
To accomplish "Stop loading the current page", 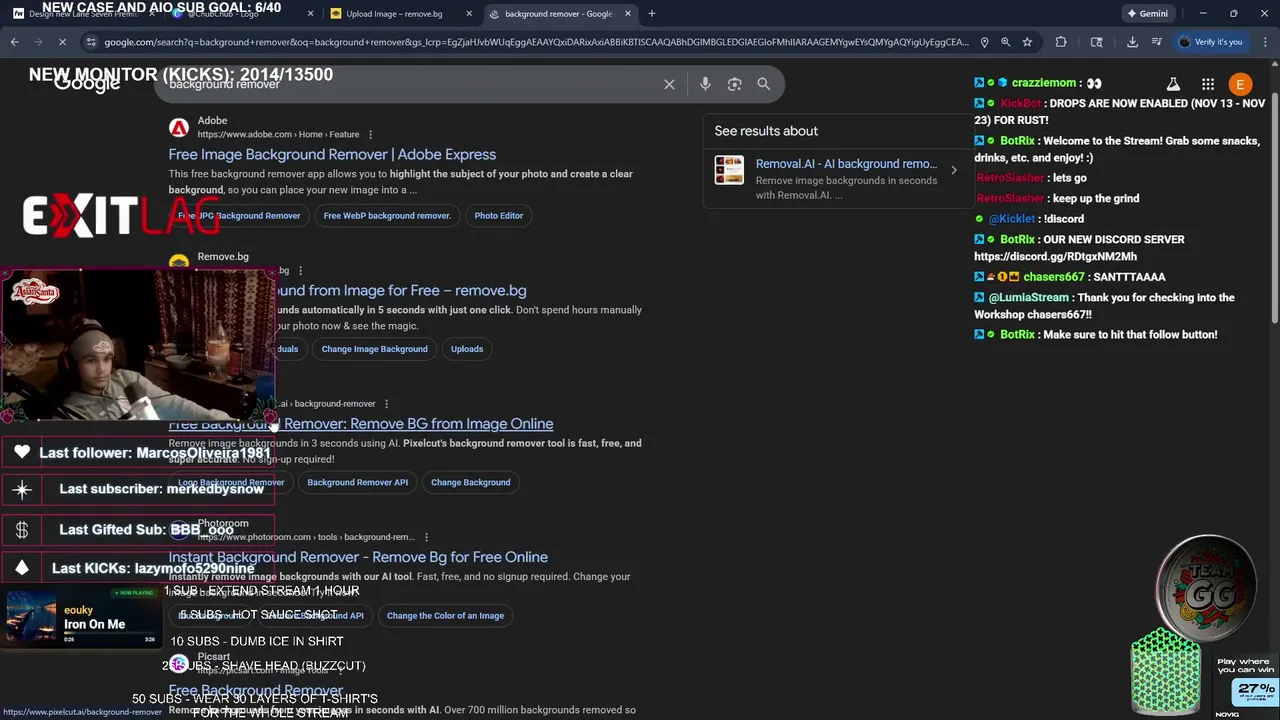I will click(x=62, y=42).
